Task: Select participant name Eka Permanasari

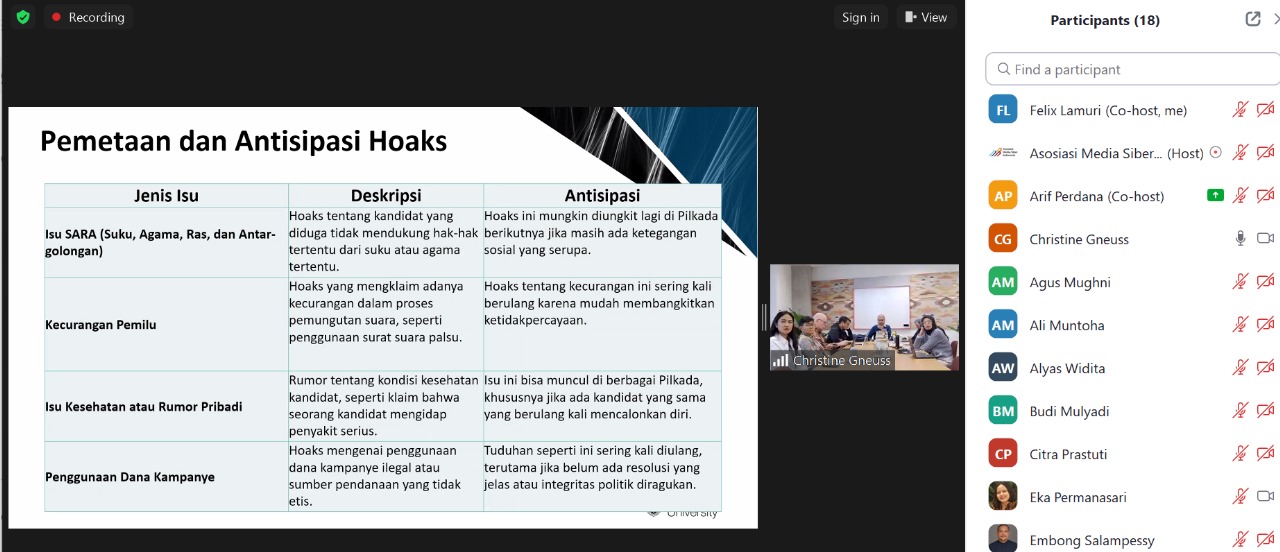Action: pyautogui.click(x=1077, y=497)
